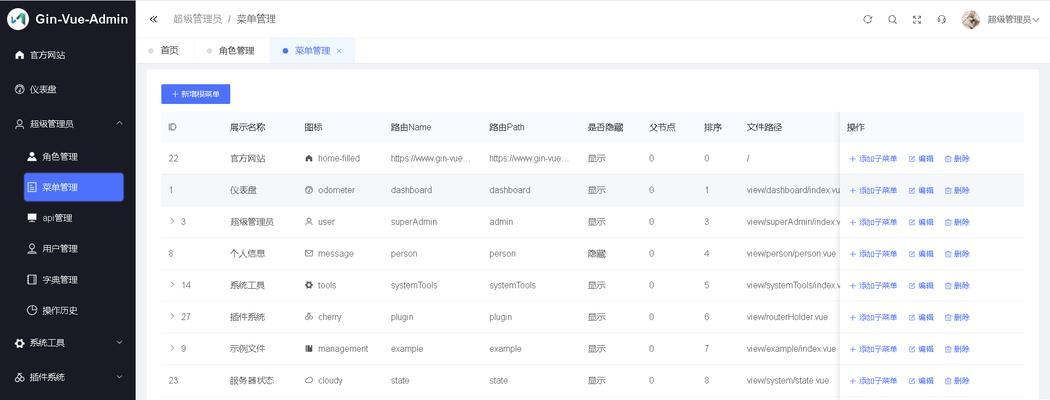Delete the 个人信息 row
This screenshot has width=1050, height=400.
pos(957,254)
